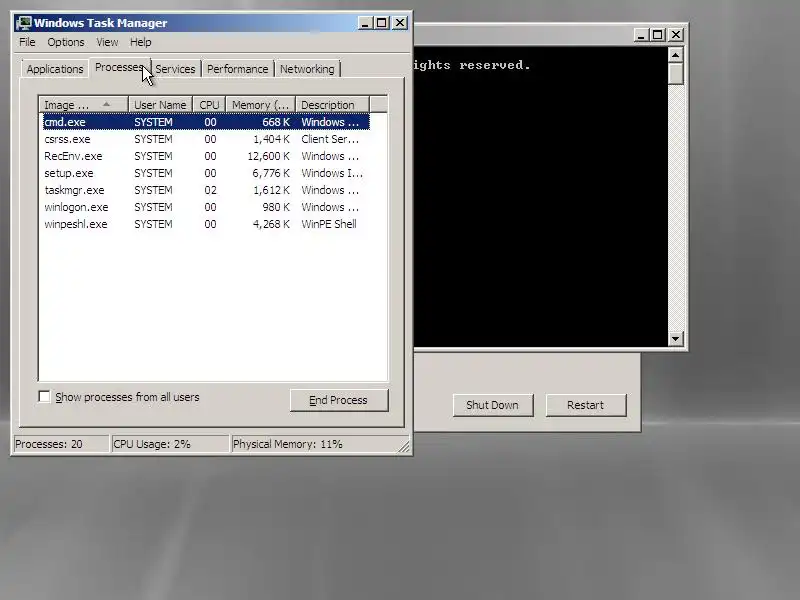Click the 6,776 K memory value
Image resolution: width=800 pixels, height=600 pixels.
[x=271, y=173]
